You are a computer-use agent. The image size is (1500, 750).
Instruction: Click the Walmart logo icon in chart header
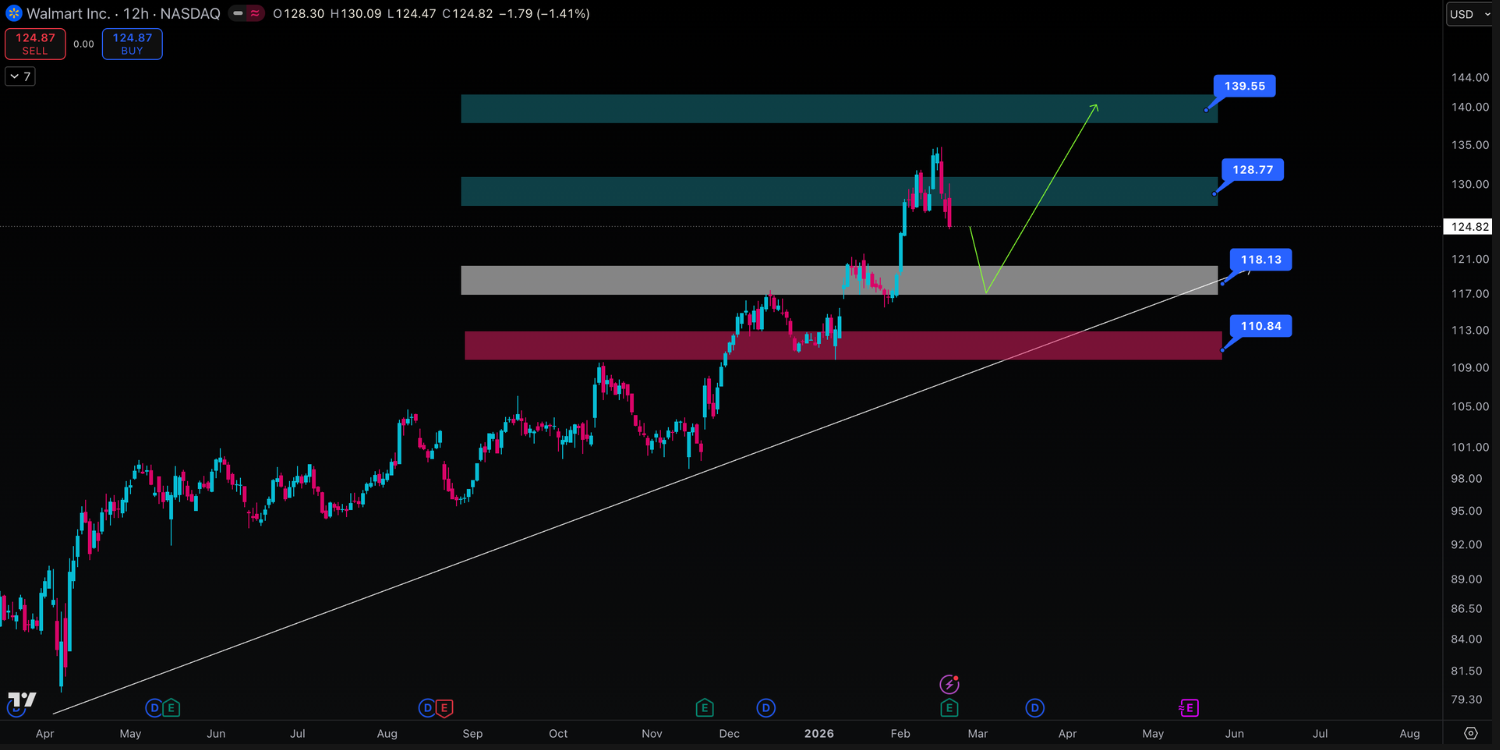(12, 14)
